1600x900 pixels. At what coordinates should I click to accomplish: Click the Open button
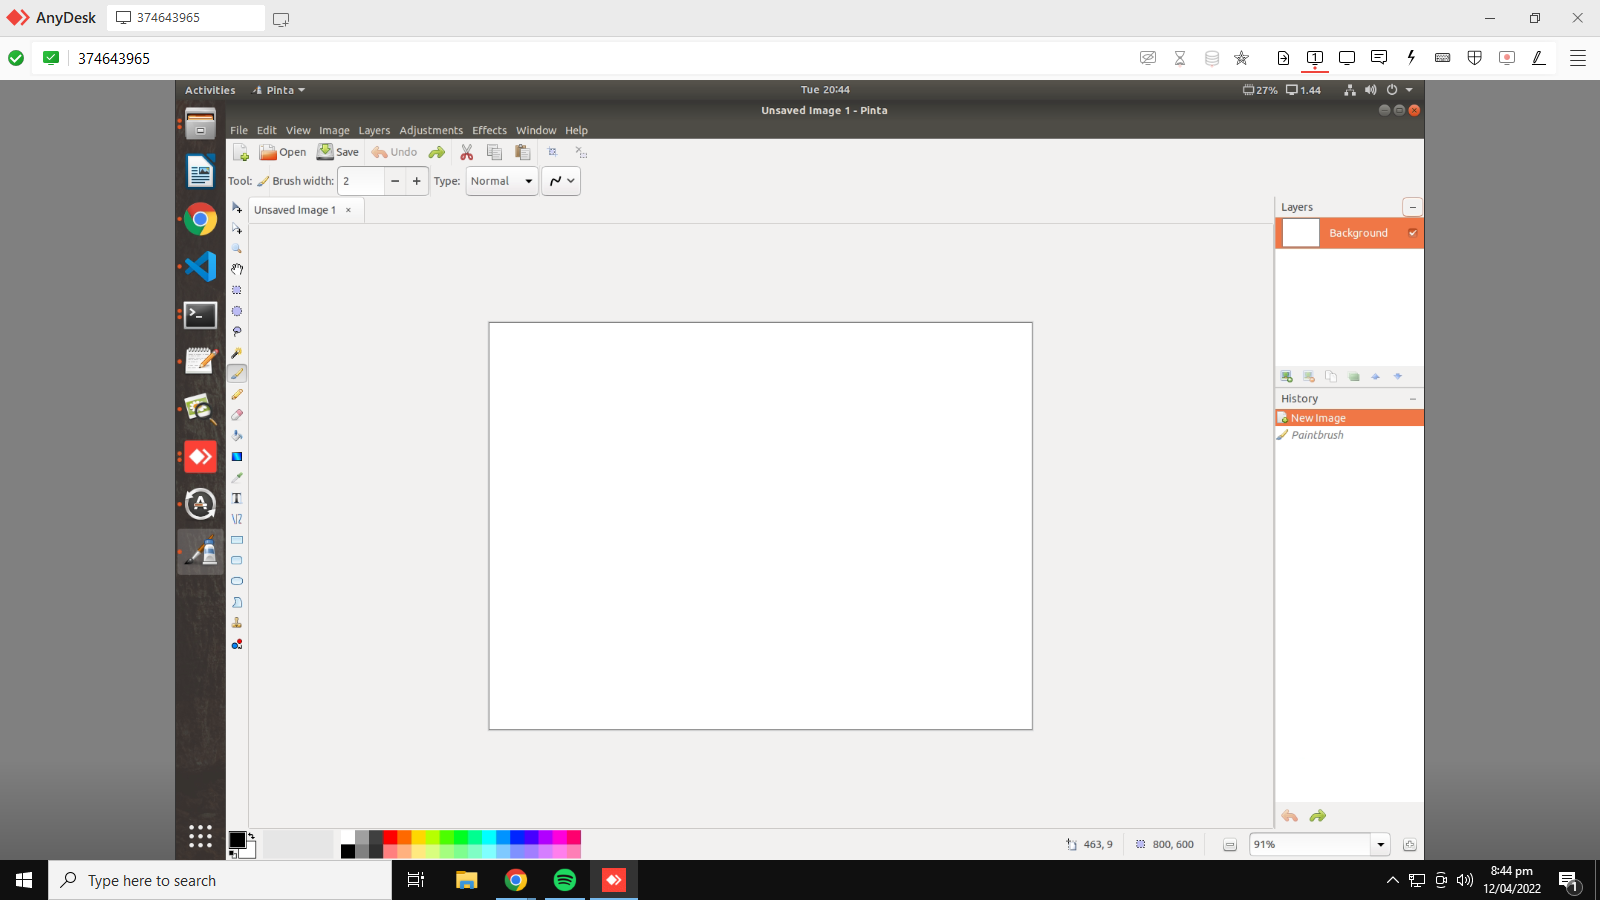tap(283, 152)
